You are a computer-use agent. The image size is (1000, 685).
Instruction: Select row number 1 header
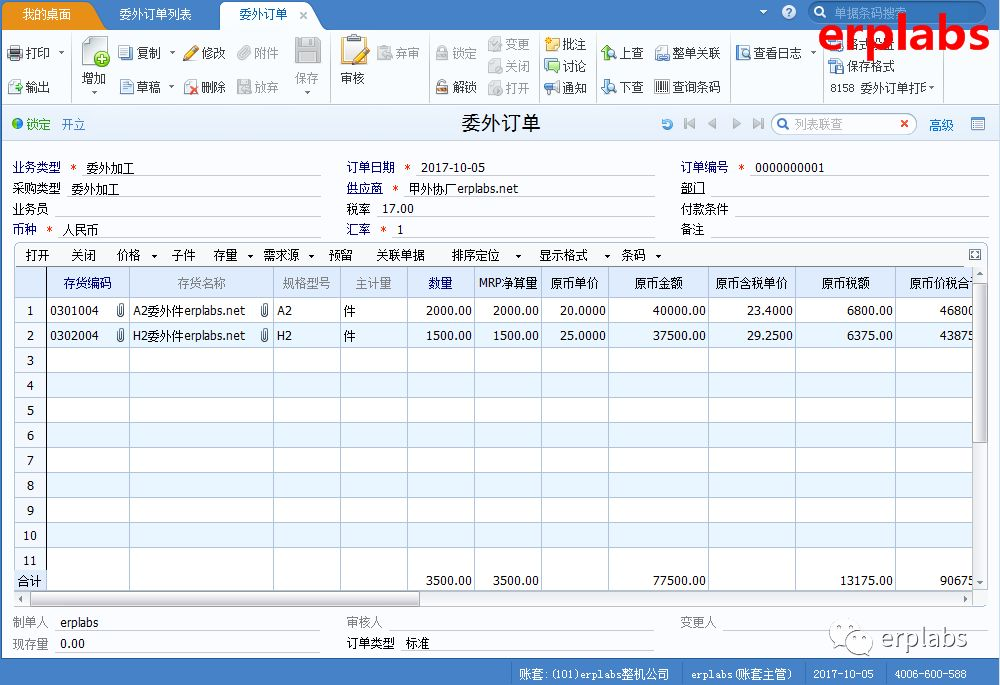(x=30, y=311)
